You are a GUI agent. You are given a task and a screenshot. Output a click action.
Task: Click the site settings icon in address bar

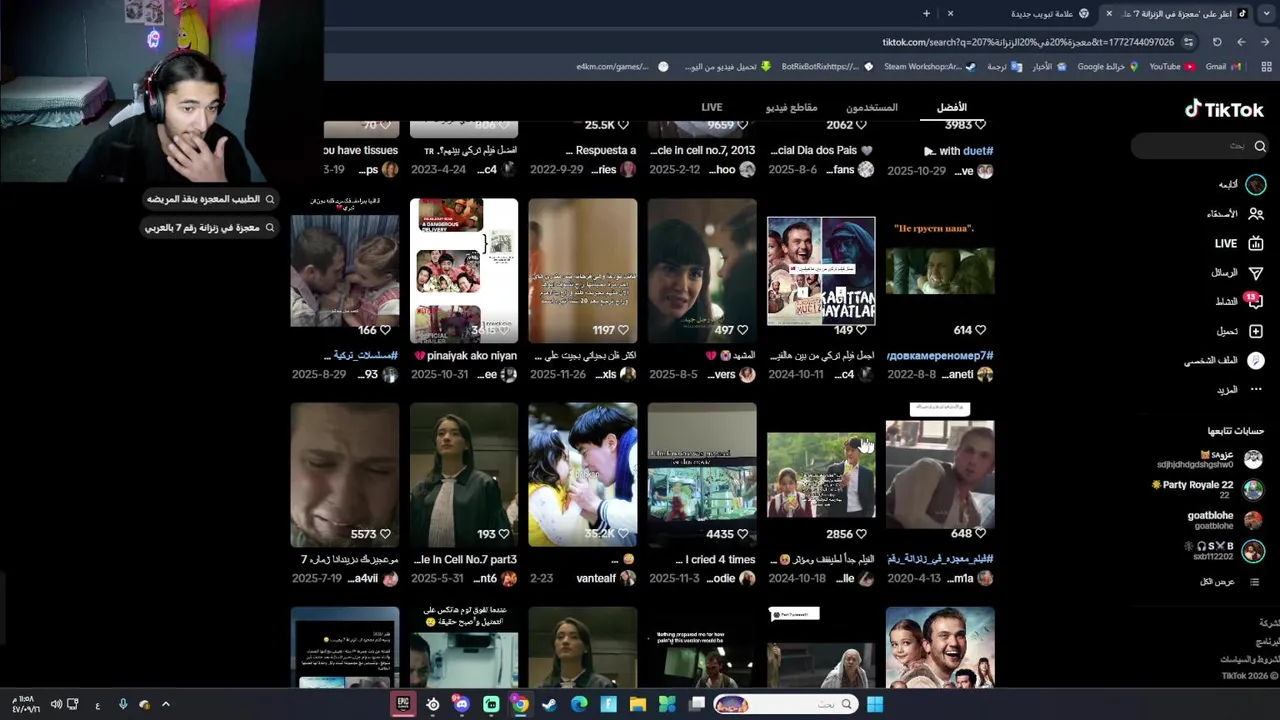point(1188,42)
